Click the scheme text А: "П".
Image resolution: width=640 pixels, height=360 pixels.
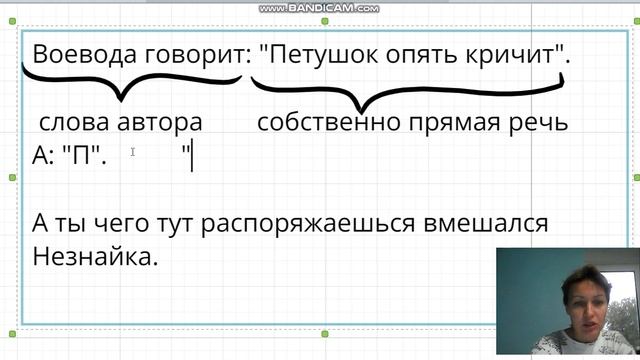69,156
